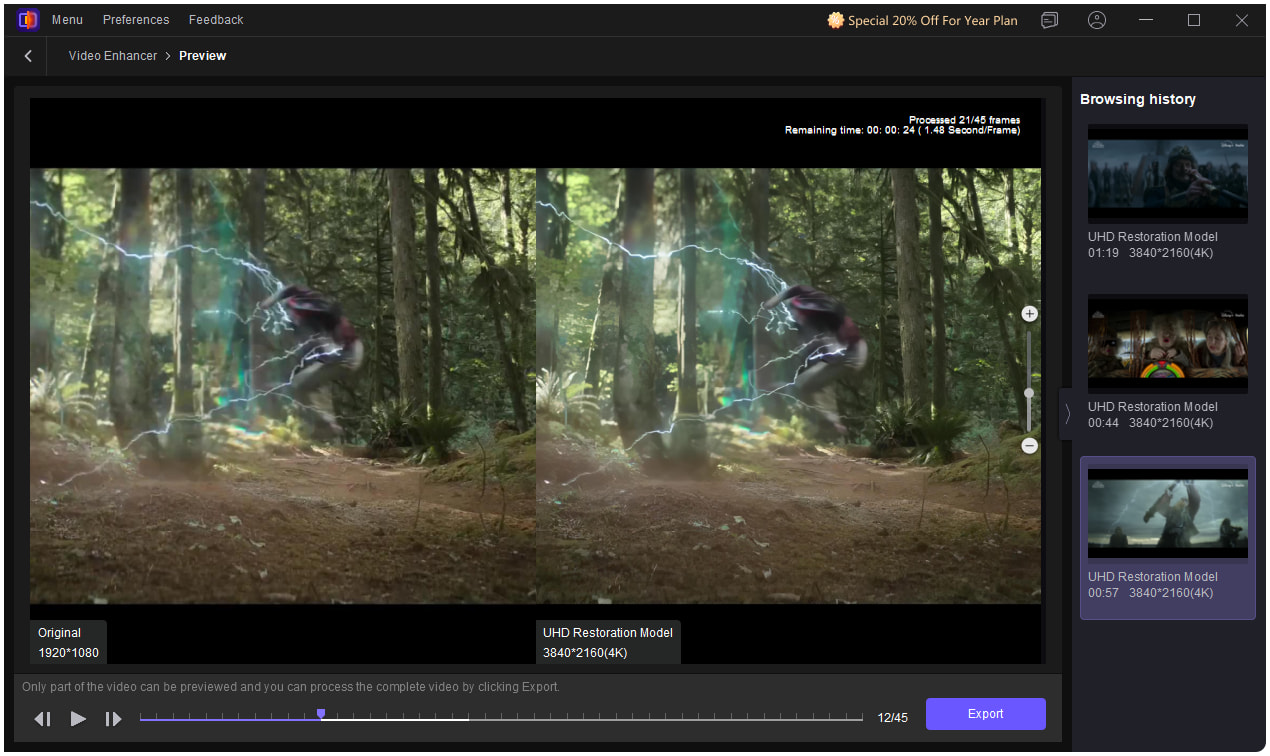
Task: Click the UHD Restoration Model 3840*2160(4K) label
Action: pyautogui.click(x=608, y=643)
